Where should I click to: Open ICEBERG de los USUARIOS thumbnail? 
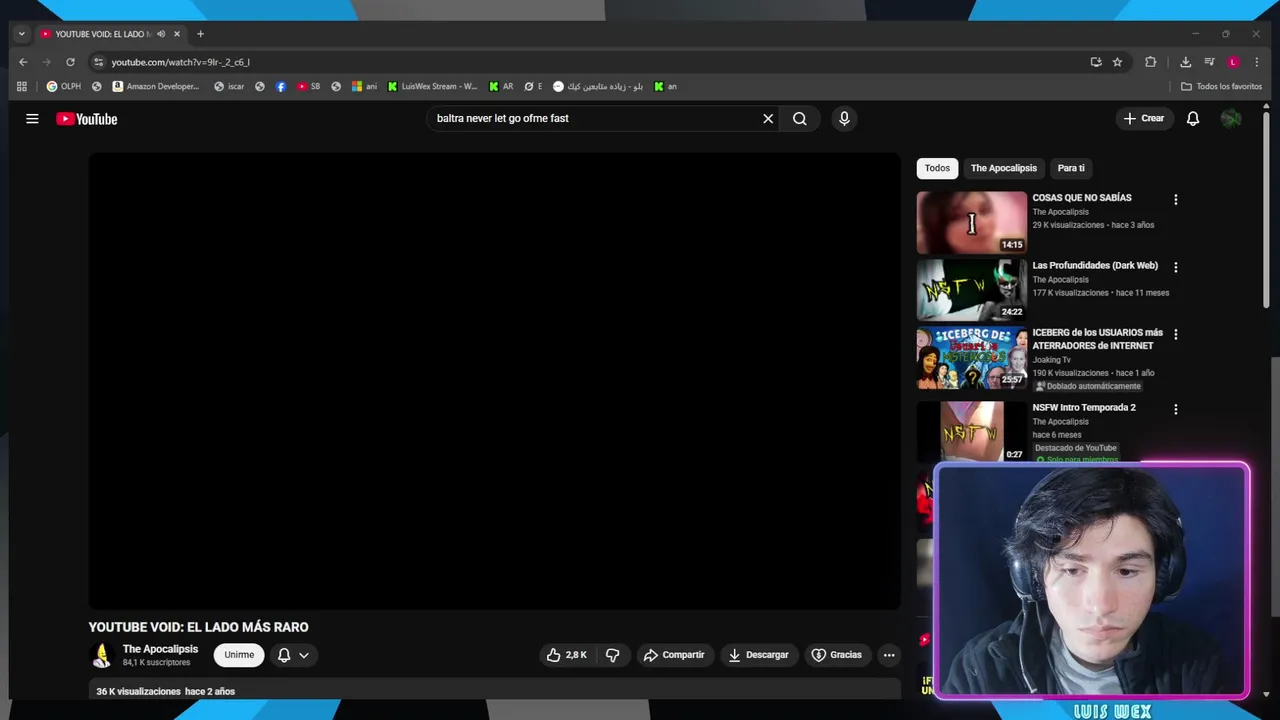[x=971, y=358]
